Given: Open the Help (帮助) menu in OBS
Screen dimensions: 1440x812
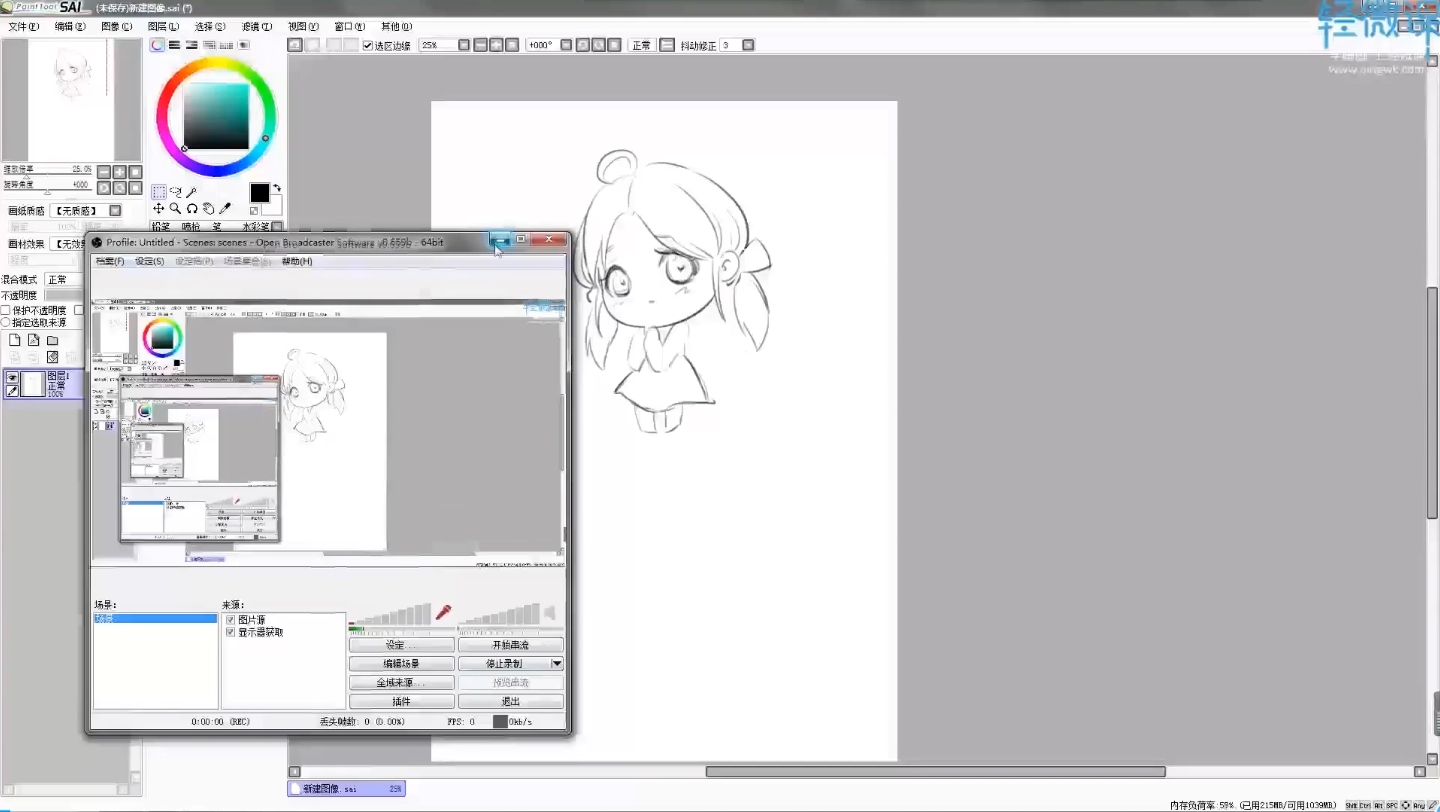Looking at the screenshot, I should [x=297, y=261].
